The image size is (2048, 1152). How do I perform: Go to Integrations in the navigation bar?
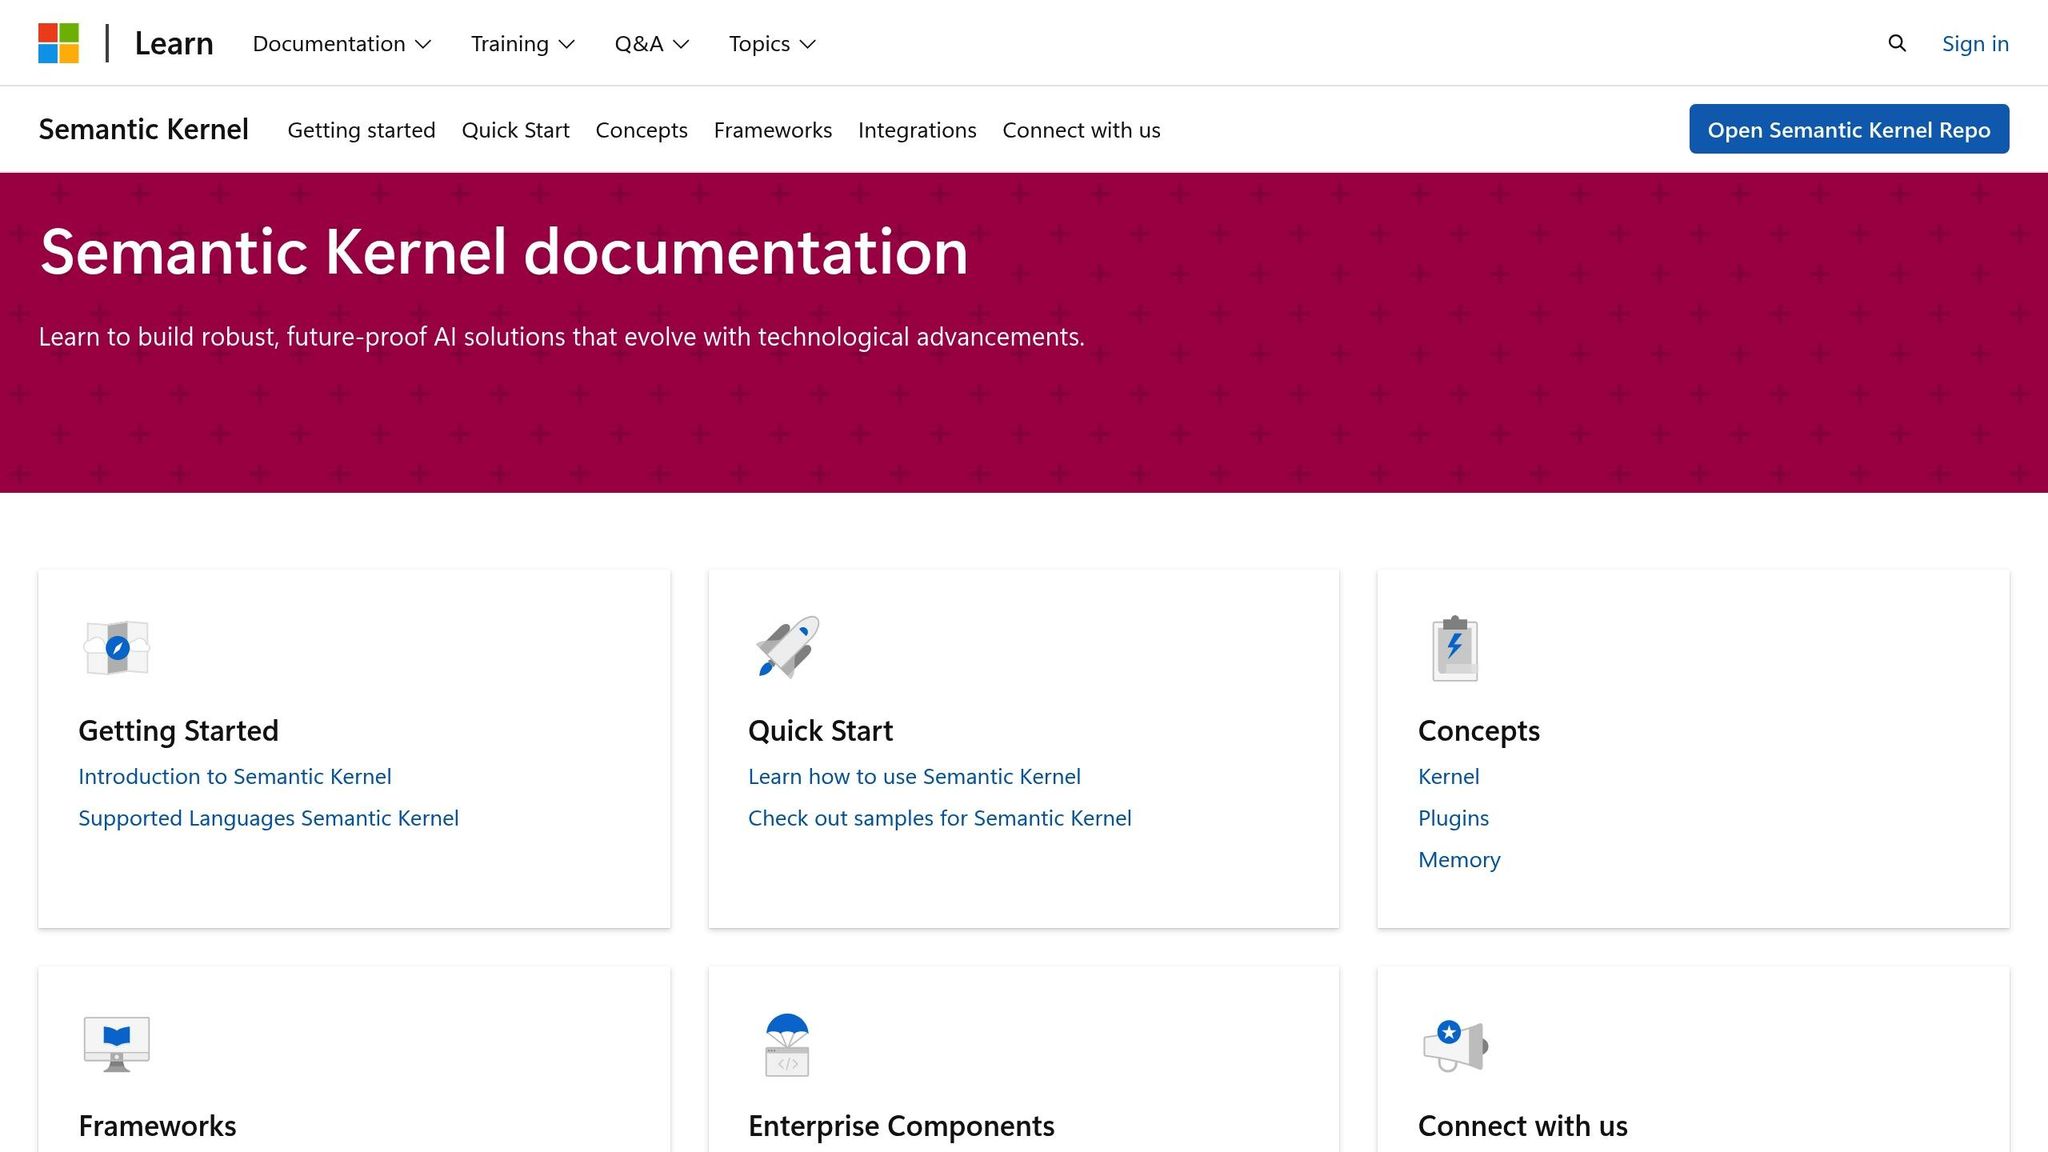point(916,130)
